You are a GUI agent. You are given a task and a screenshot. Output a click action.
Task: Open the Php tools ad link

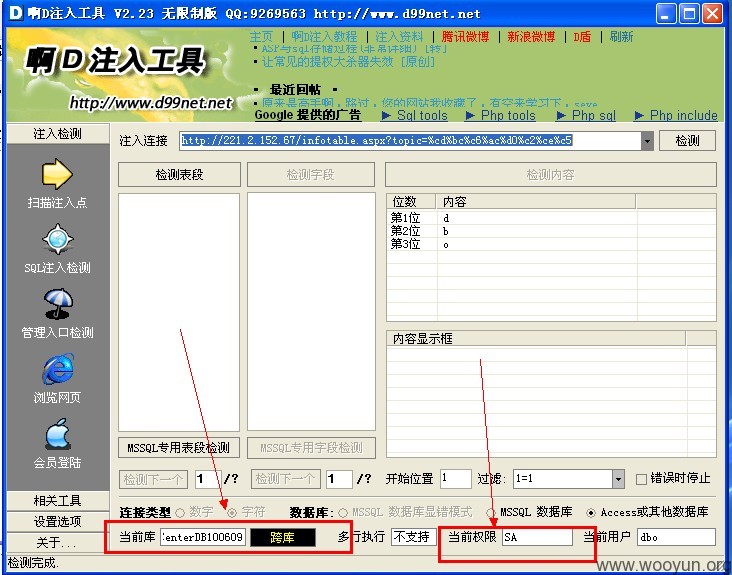click(500, 115)
